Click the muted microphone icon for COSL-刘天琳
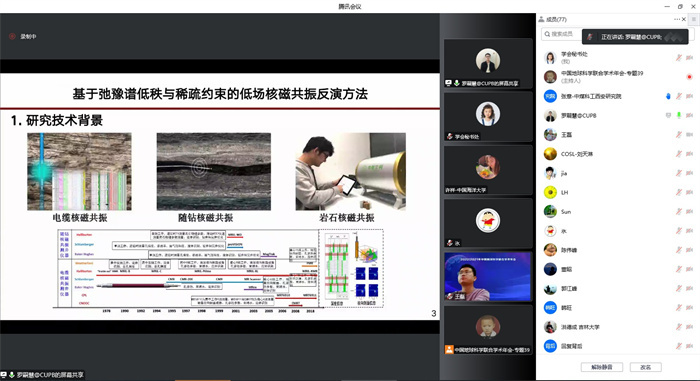This screenshot has height=381, width=700. click(679, 154)
